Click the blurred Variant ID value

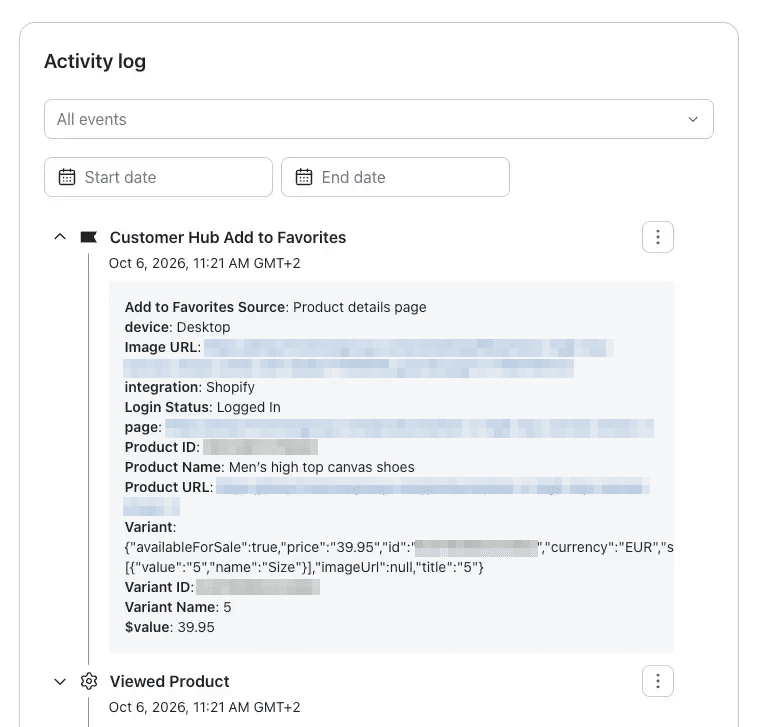coord(258,587)
